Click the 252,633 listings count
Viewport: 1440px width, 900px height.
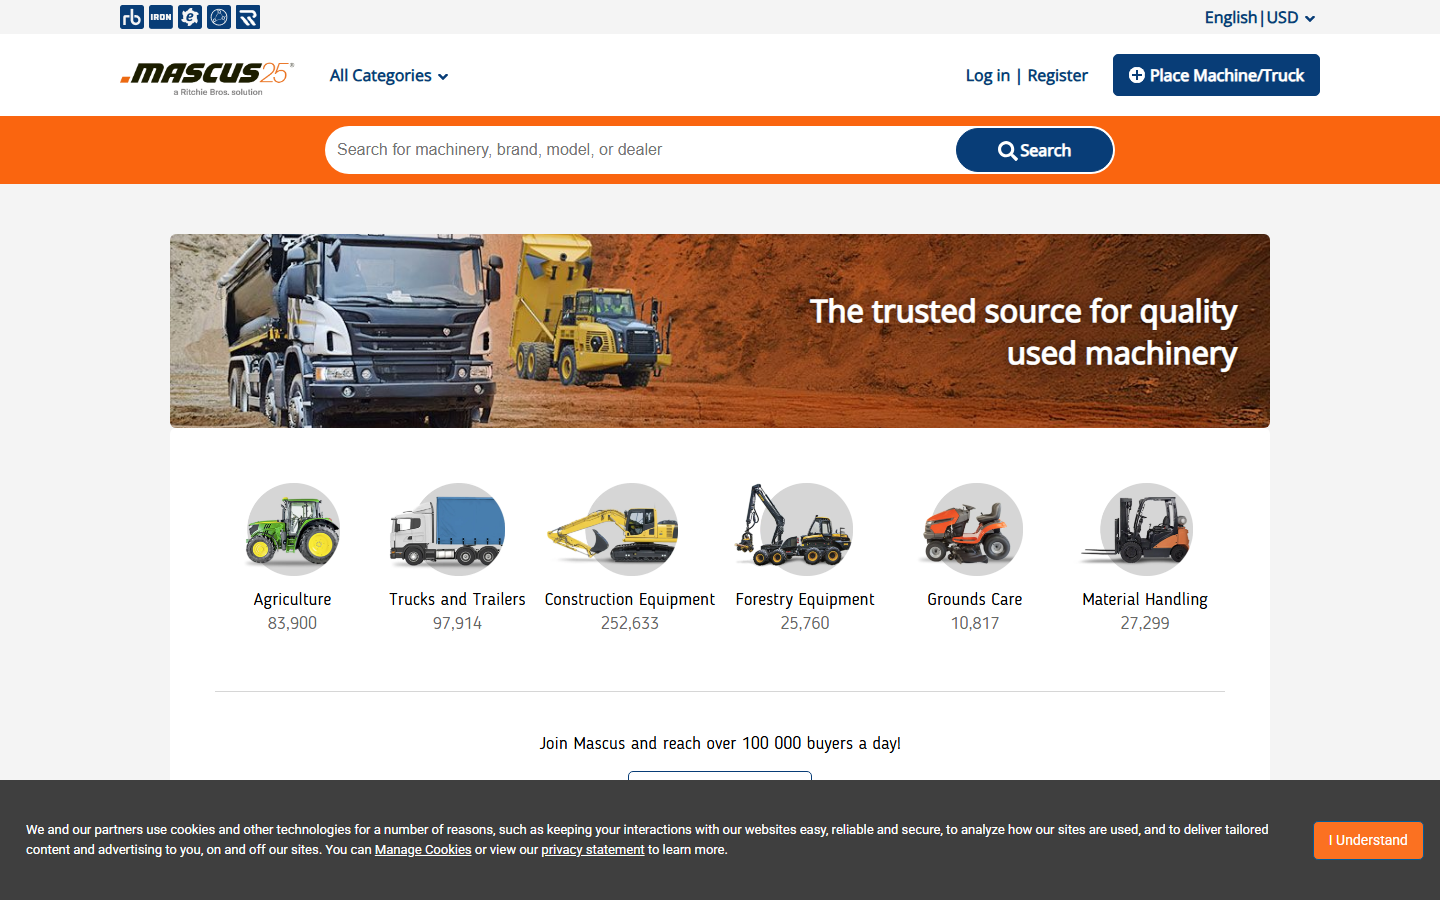630,623
